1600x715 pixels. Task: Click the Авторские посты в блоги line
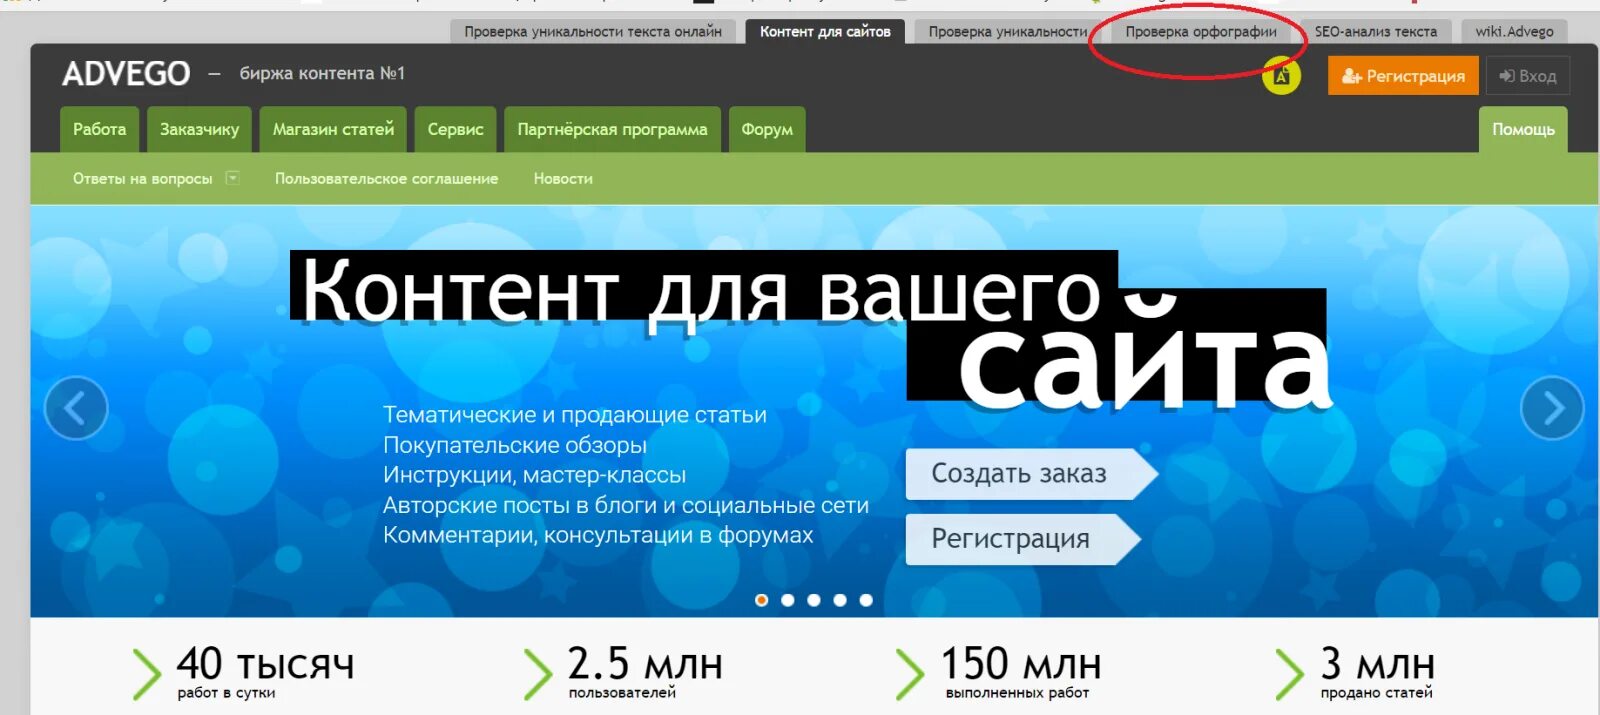(x=626, y=505)
